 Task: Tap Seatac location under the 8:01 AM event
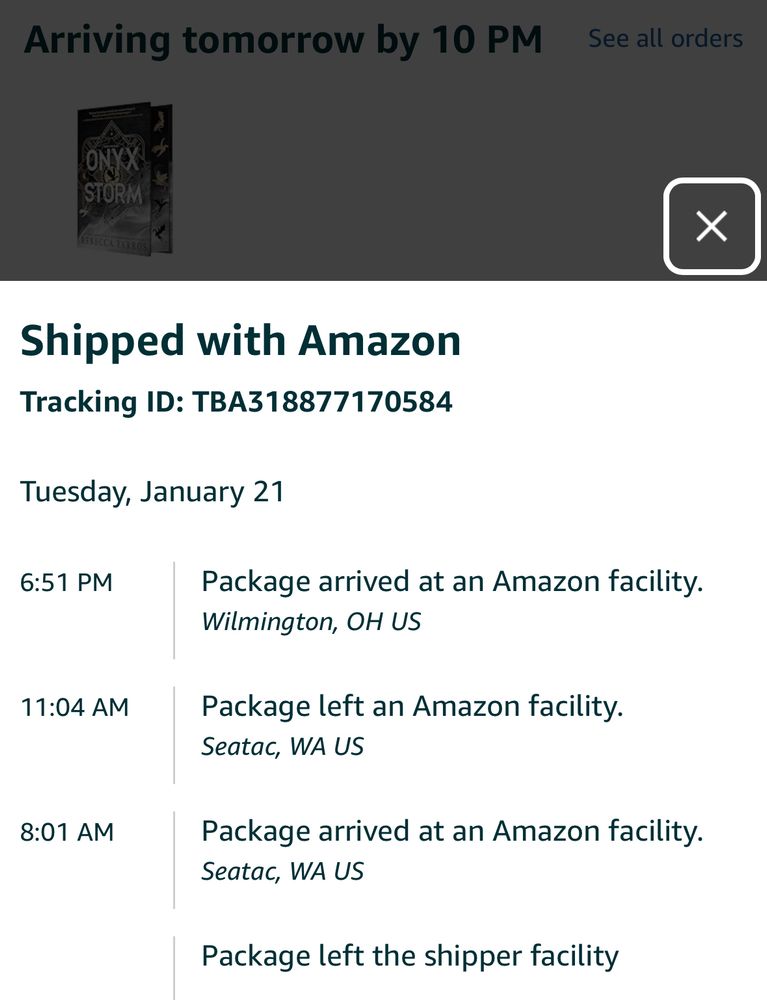(x=282, y=871)
